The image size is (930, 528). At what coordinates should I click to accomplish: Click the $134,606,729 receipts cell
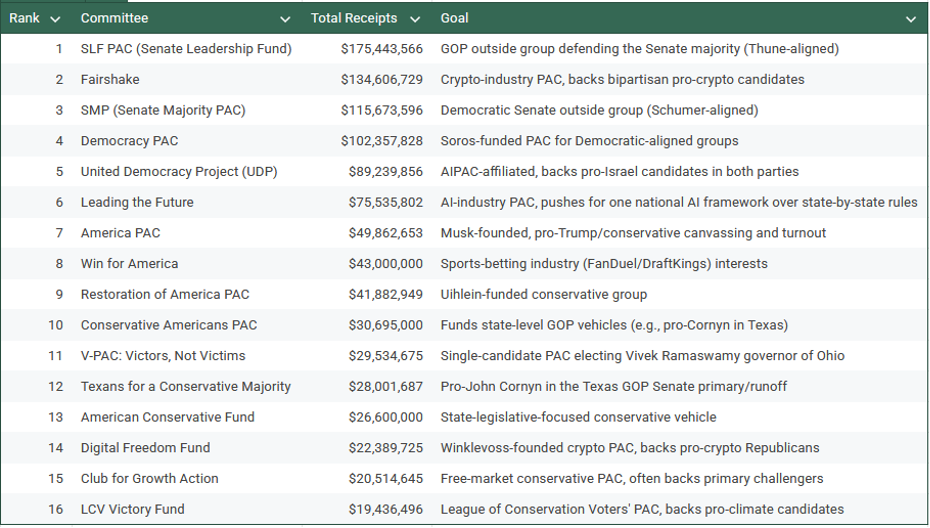click(368, 79)
